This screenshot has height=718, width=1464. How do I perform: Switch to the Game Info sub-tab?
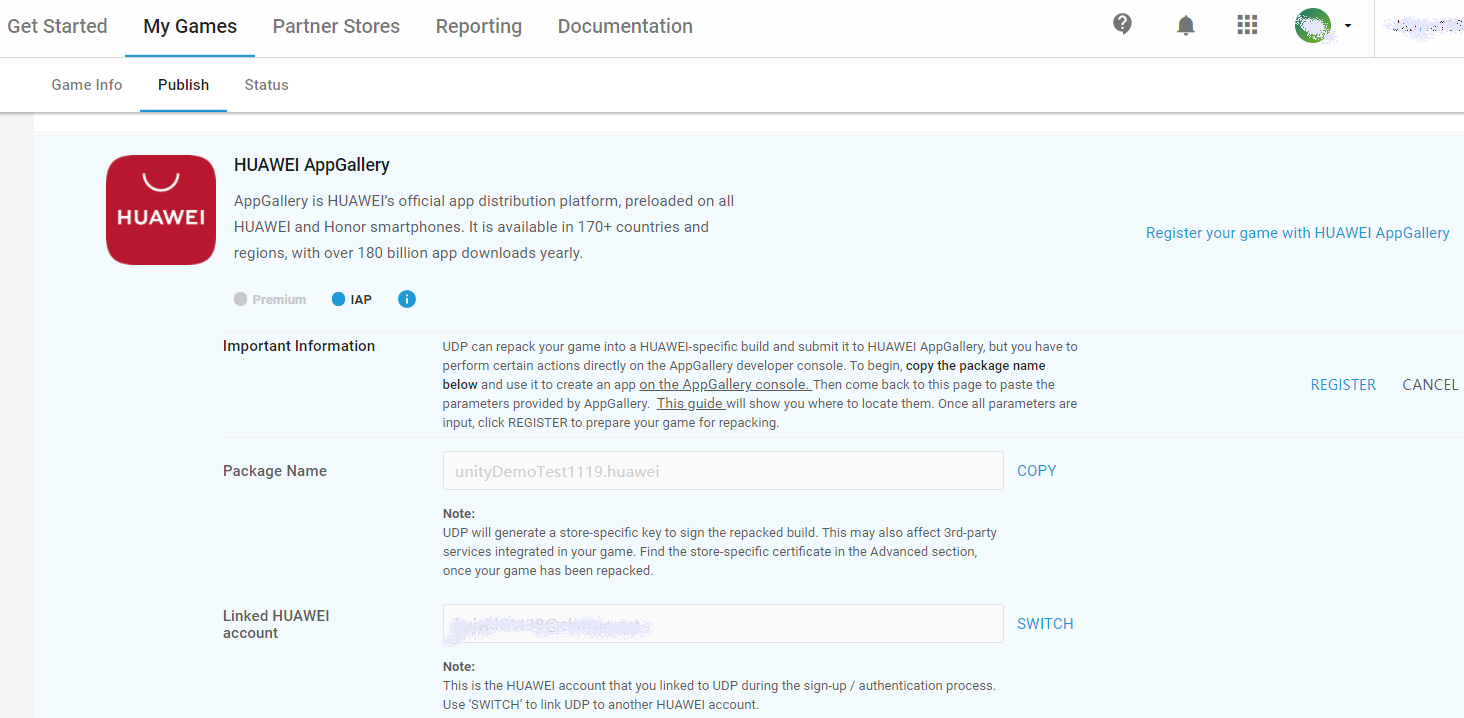pyautogui.click(x=87, y=85)
